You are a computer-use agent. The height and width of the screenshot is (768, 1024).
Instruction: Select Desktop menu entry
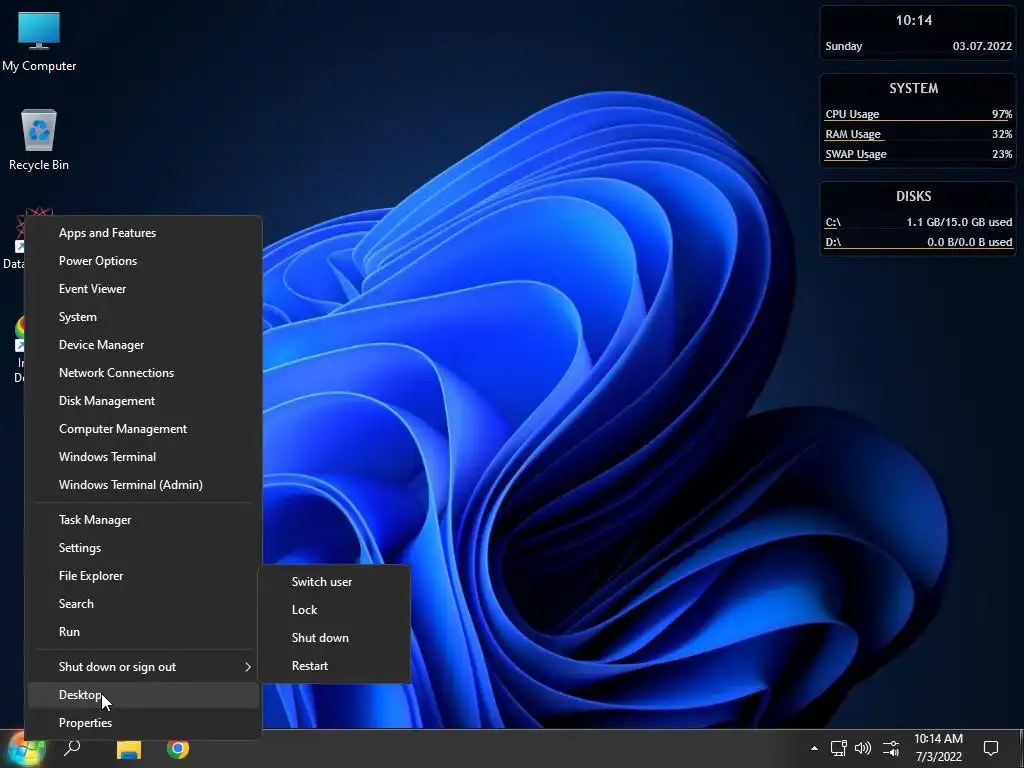coord(144,695)
